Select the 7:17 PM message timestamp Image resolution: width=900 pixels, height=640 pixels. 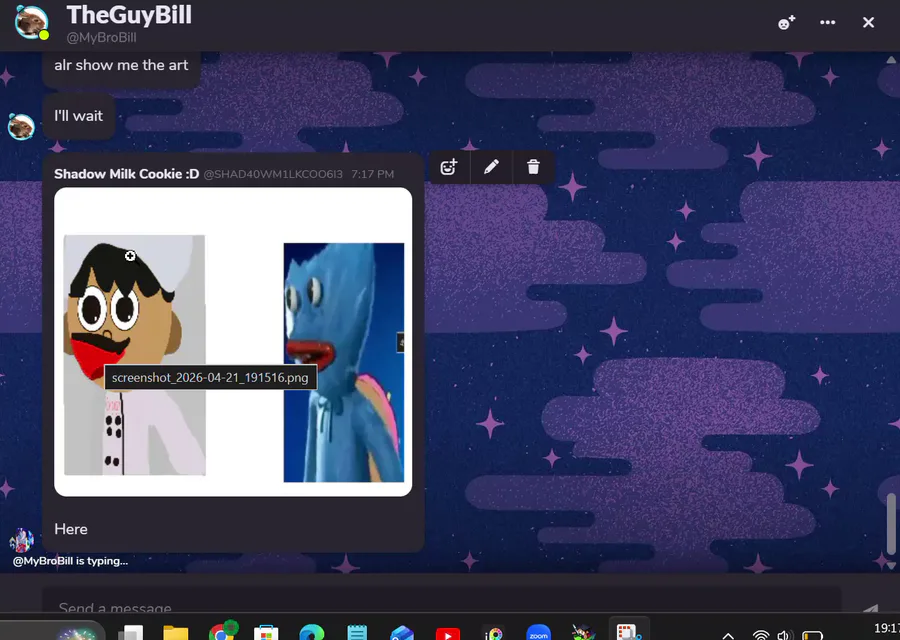pyautogui.click(x=373, y=174)
